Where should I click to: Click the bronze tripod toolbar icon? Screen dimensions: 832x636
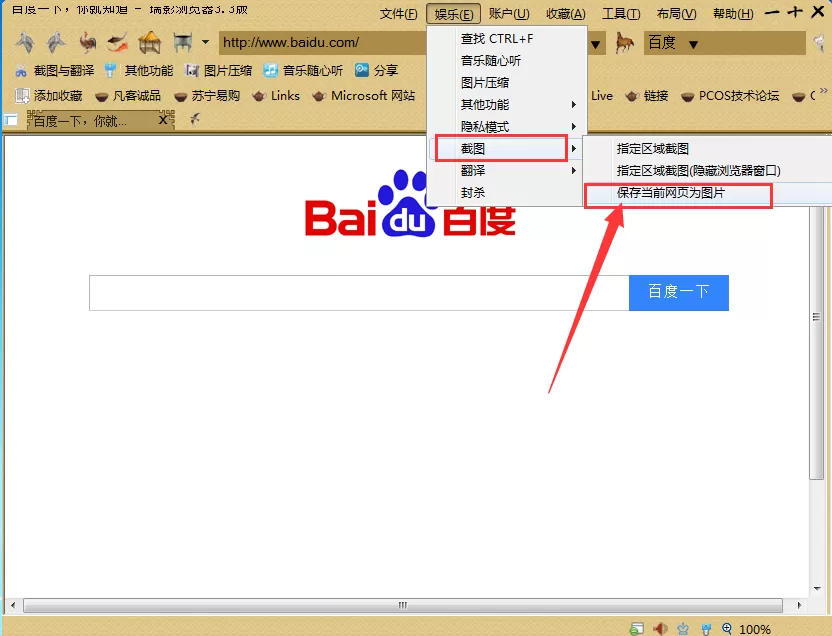[183, 42]
